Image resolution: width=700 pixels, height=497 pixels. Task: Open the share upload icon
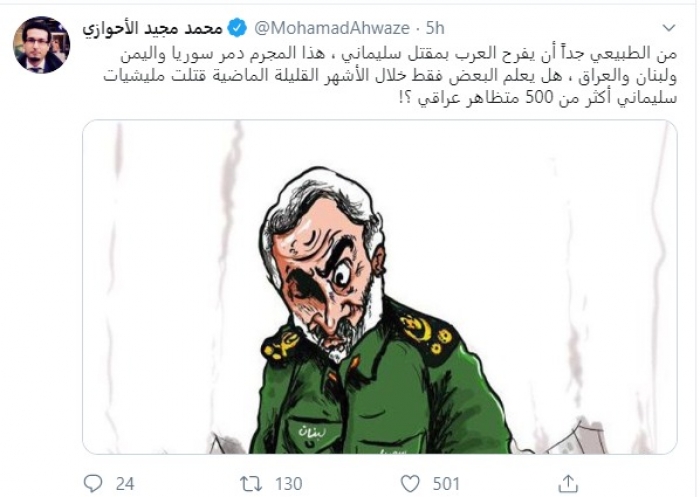568,484
